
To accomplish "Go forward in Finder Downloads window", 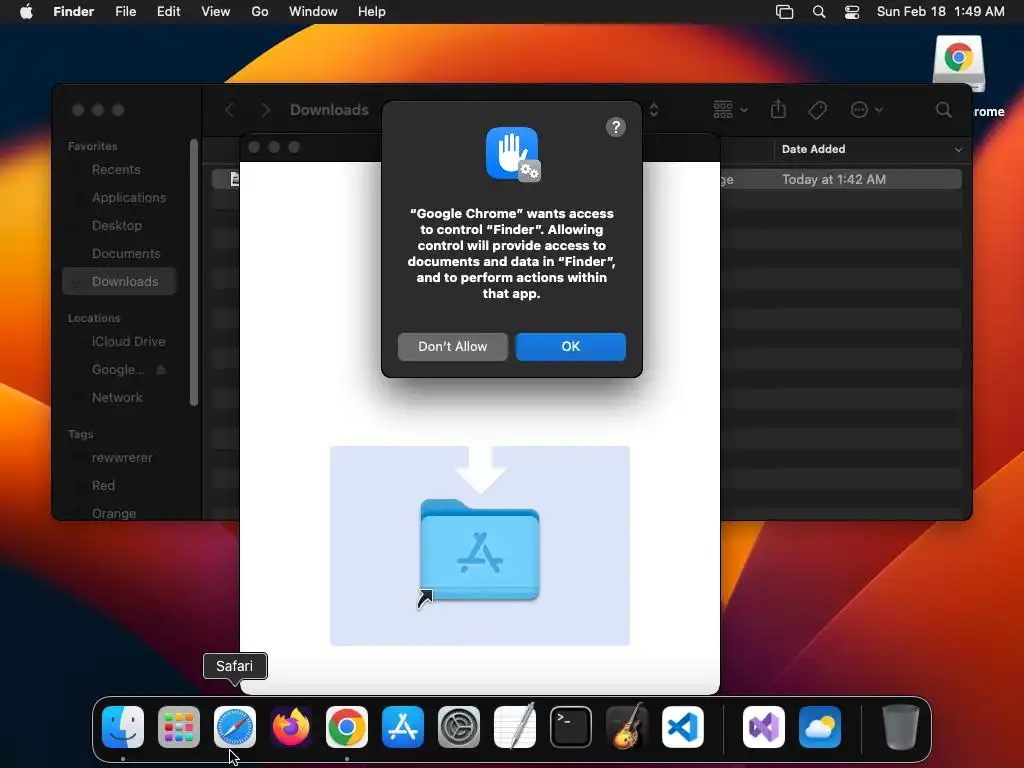I will (265, 110).
